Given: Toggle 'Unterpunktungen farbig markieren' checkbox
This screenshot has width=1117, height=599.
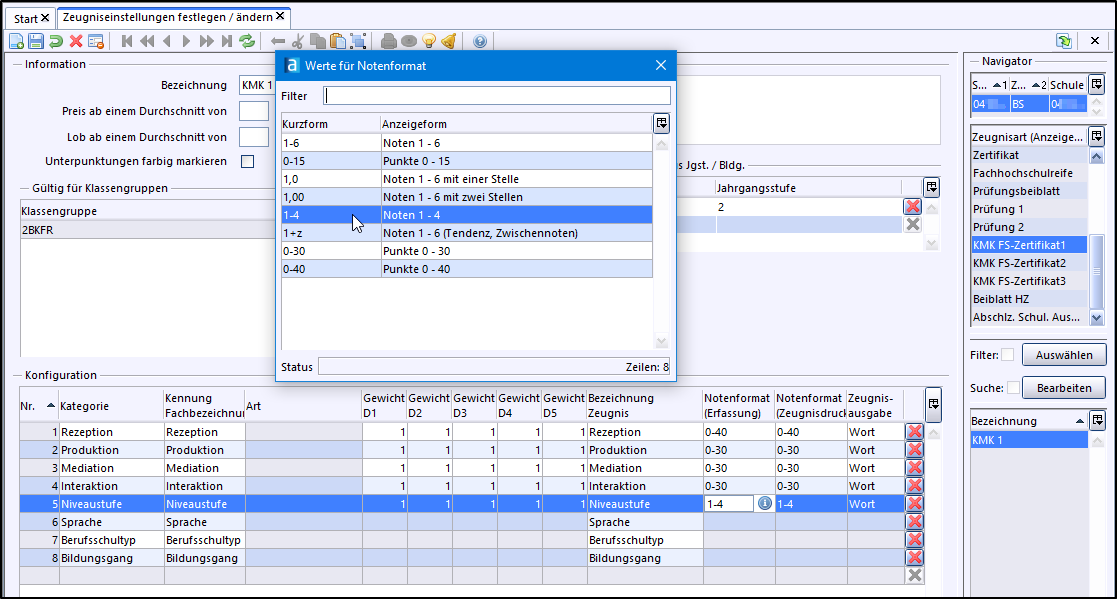Looking at the screenshot, I should point(248,161).
